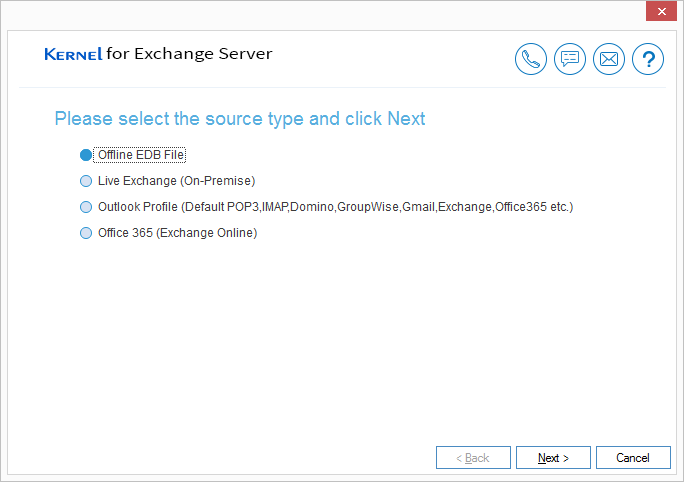Image resolution: width=684 pixels, height=482 pixels.
Task: Select Offline EDB File radio button
Action: pos(86,155)
